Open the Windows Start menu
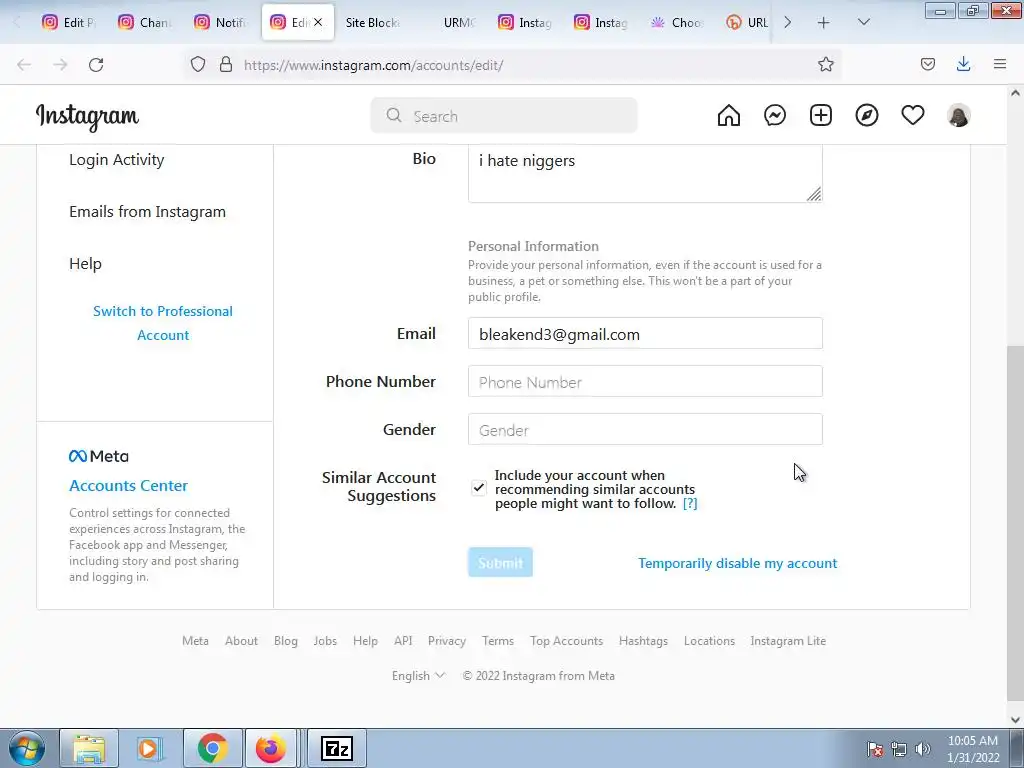The height and width of the screenshot is (768, 1024). coord(27,748)
